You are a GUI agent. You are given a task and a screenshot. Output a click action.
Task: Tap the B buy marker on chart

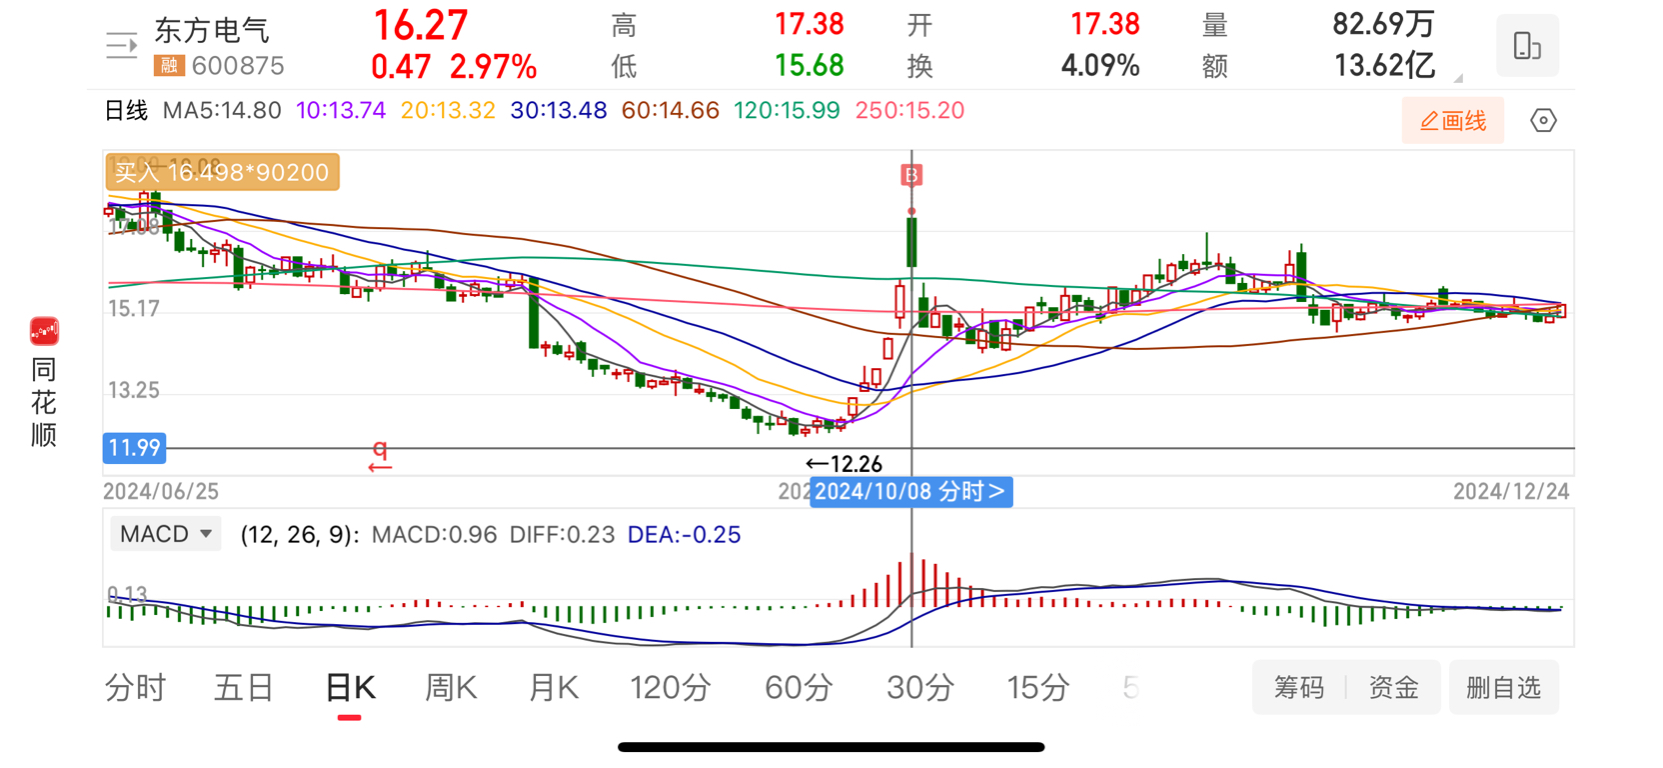tap(911, 176)
